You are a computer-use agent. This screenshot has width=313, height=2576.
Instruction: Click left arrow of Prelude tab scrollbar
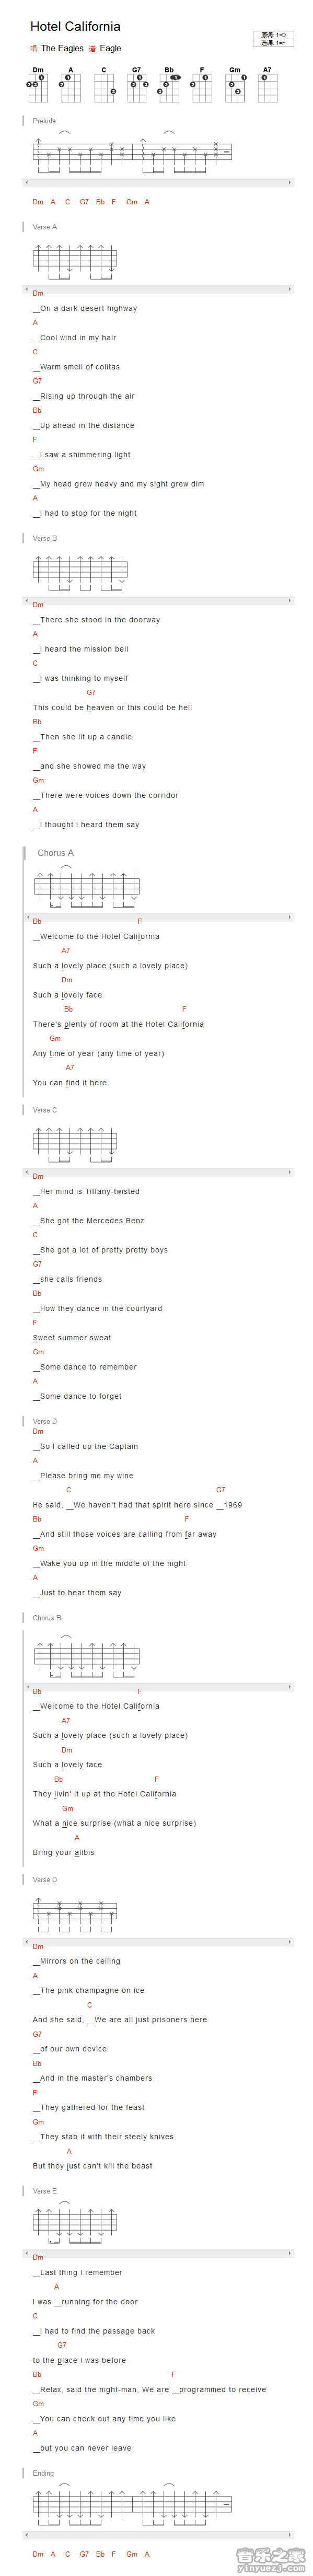[x=26, y=182]
